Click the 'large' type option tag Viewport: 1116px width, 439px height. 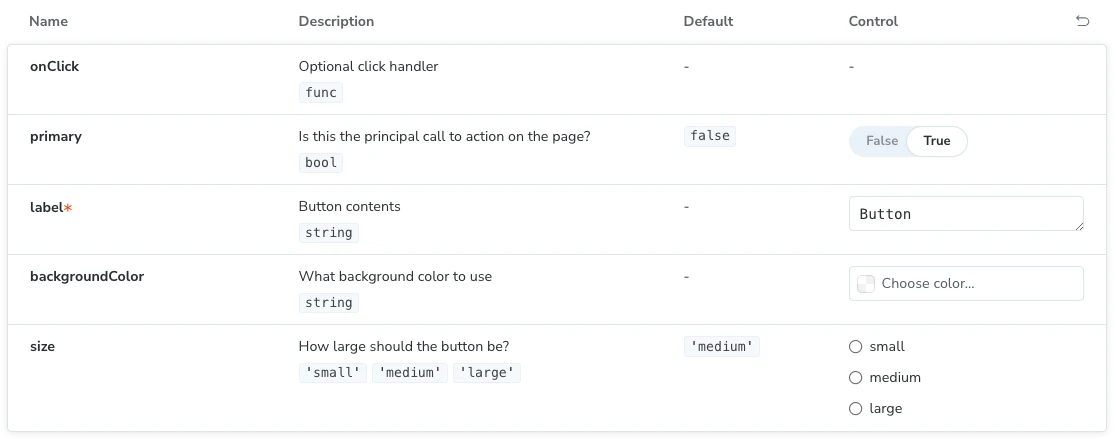(487, 373)
